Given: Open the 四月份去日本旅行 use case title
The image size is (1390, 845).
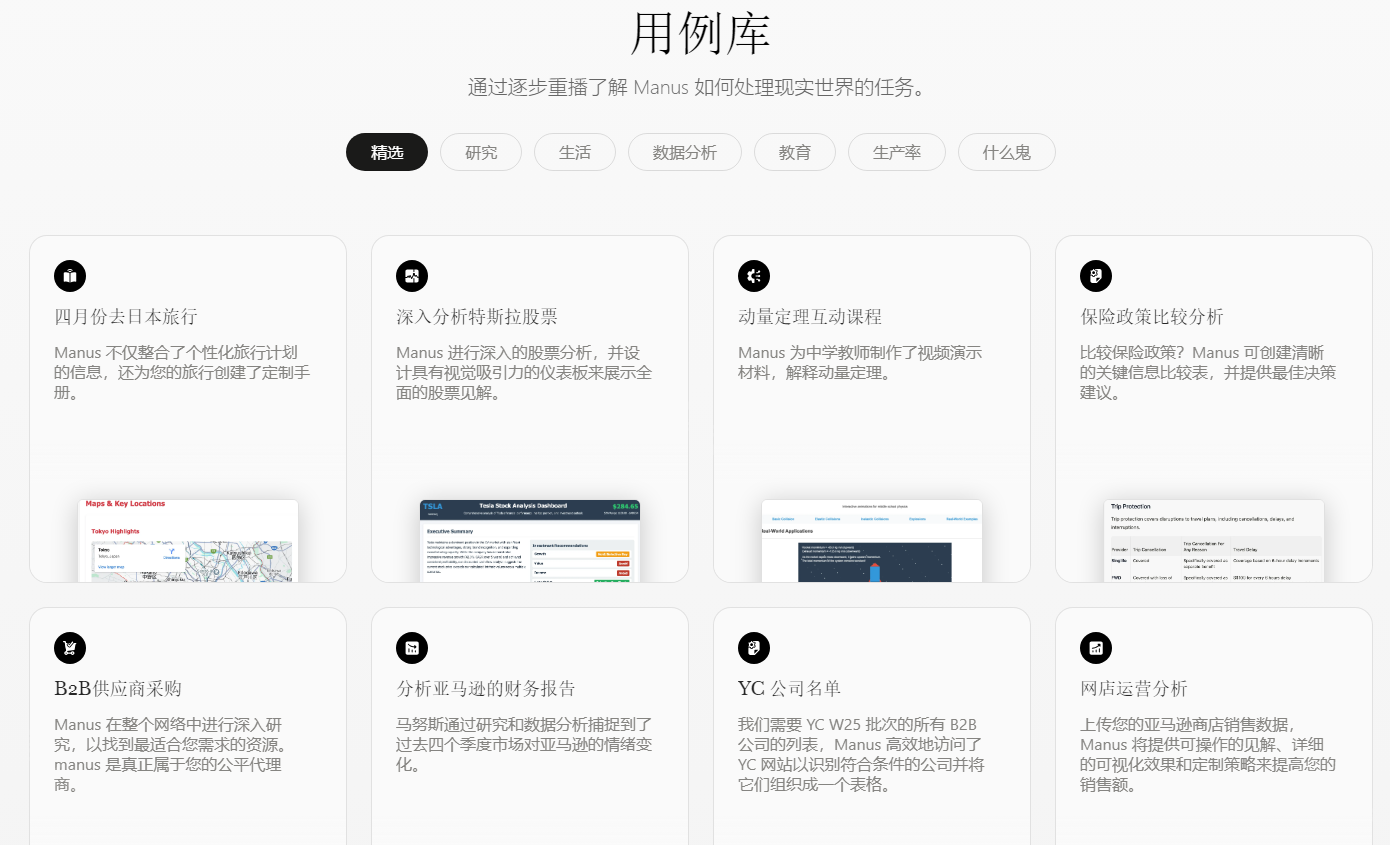Looking at the screenshot, I should [x=126, y=317].
